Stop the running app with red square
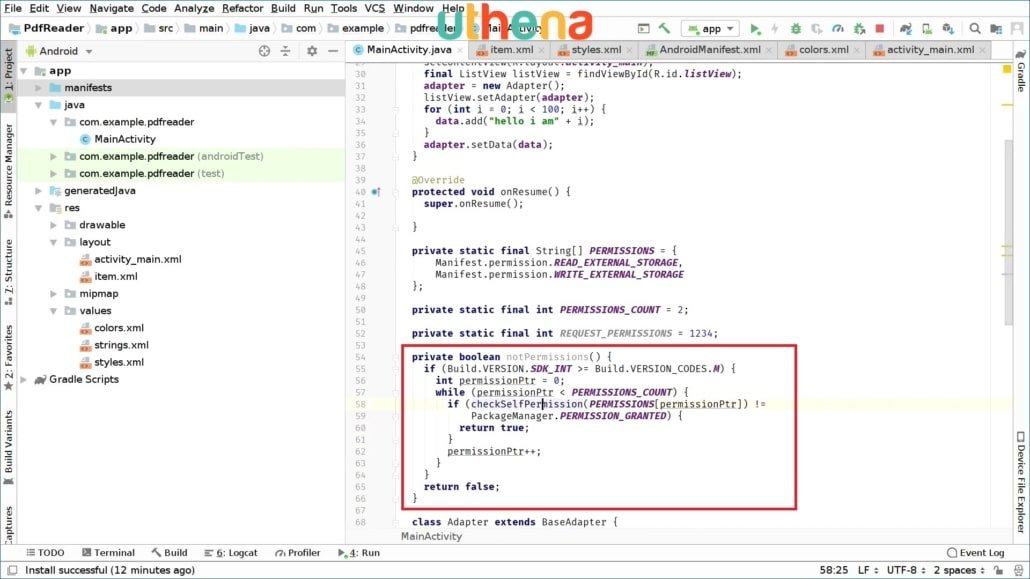The width and height of the screenshot is (1030, 579). (880, 28)
